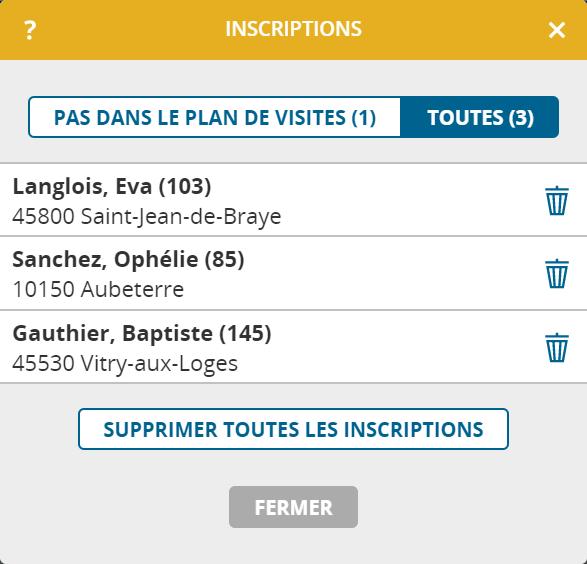Screen dimensions: 587x564
Task: Click the Fermer button
Action: [x=293, y=507]
